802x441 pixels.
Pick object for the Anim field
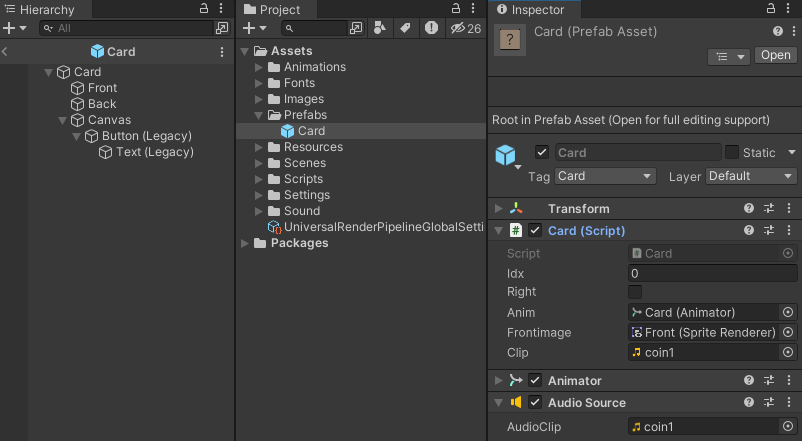click(x=788, y=312)
